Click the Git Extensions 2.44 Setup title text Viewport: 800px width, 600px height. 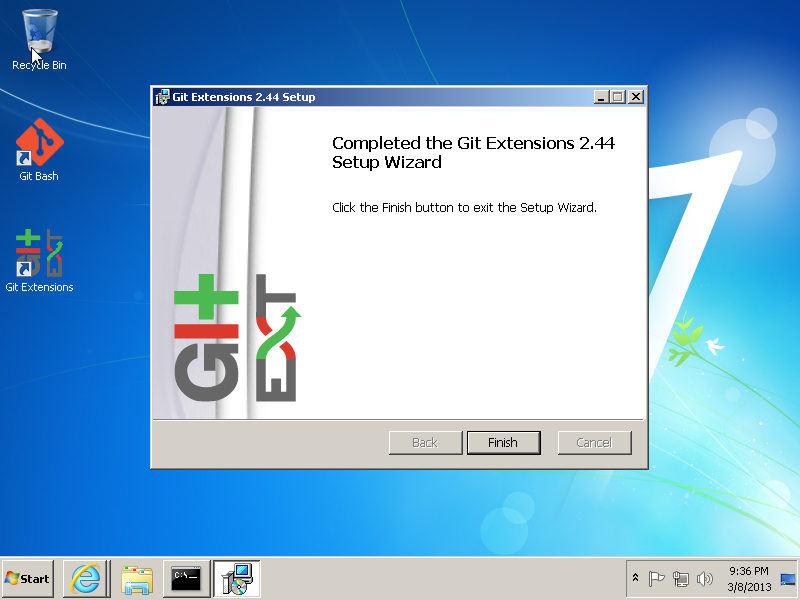point(244,97)
